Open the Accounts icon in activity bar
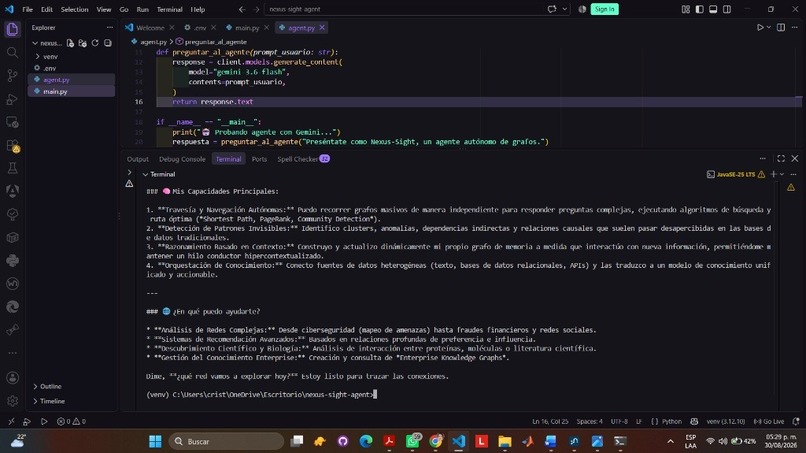Screen dimensions: 806x453 point(12,377)
